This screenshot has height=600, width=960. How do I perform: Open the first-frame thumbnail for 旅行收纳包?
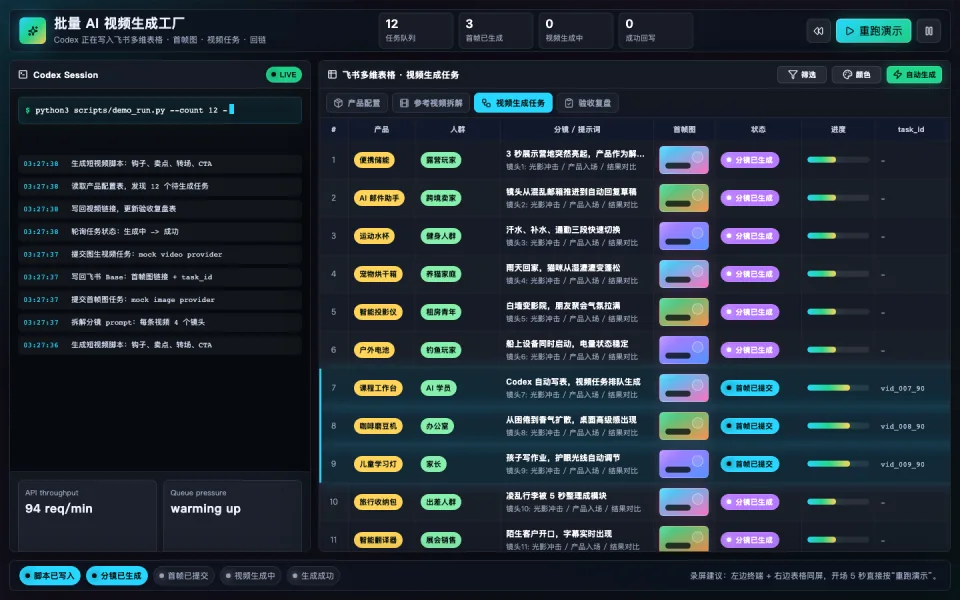click(684, 501)
